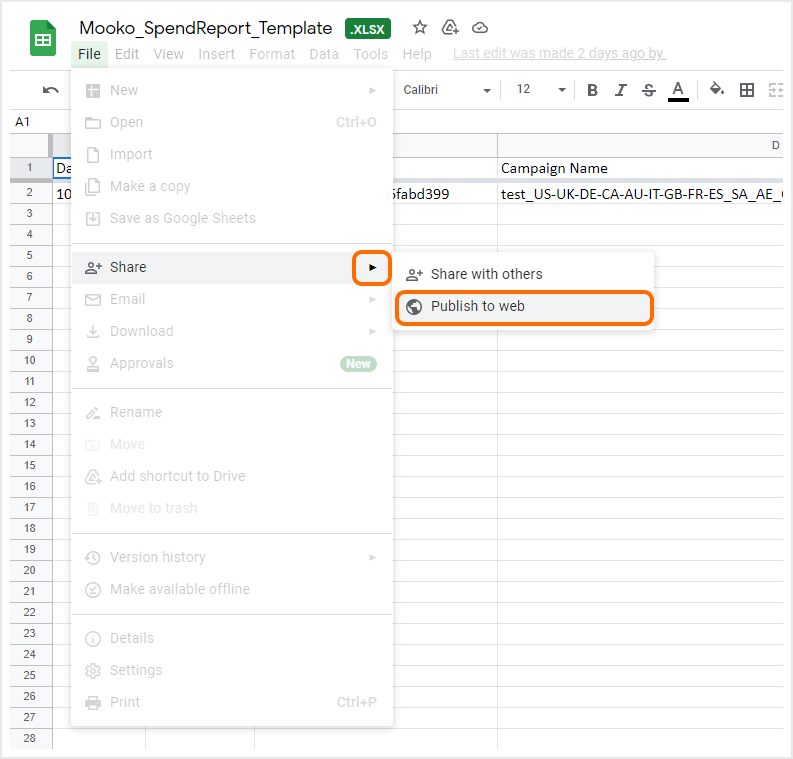Viewport: 793px width, 759px height.
Task: Open the Insert menu
Action: (216, 54)
